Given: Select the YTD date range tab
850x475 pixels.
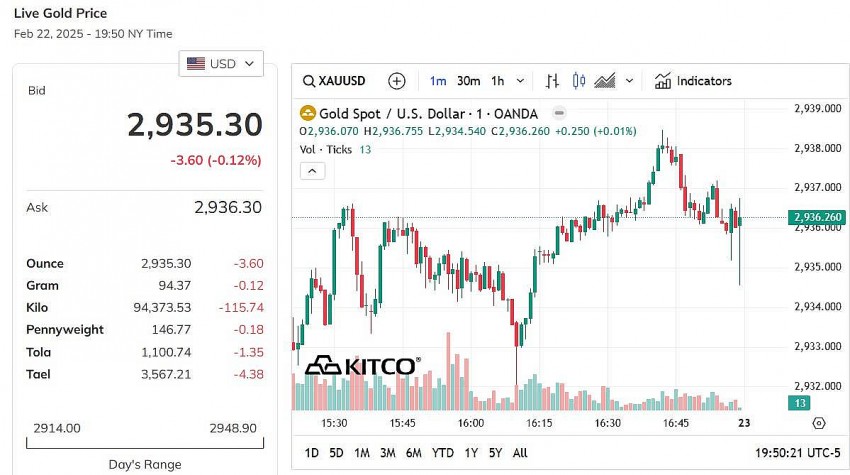Looking at the screenshot, I should click(x=443, y=453).
